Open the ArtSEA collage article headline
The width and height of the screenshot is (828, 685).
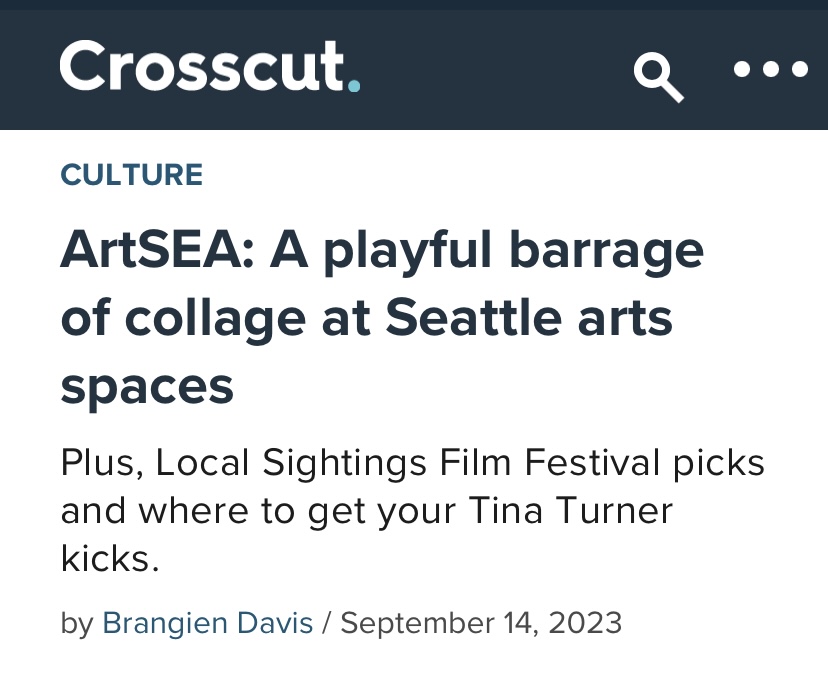384,317
